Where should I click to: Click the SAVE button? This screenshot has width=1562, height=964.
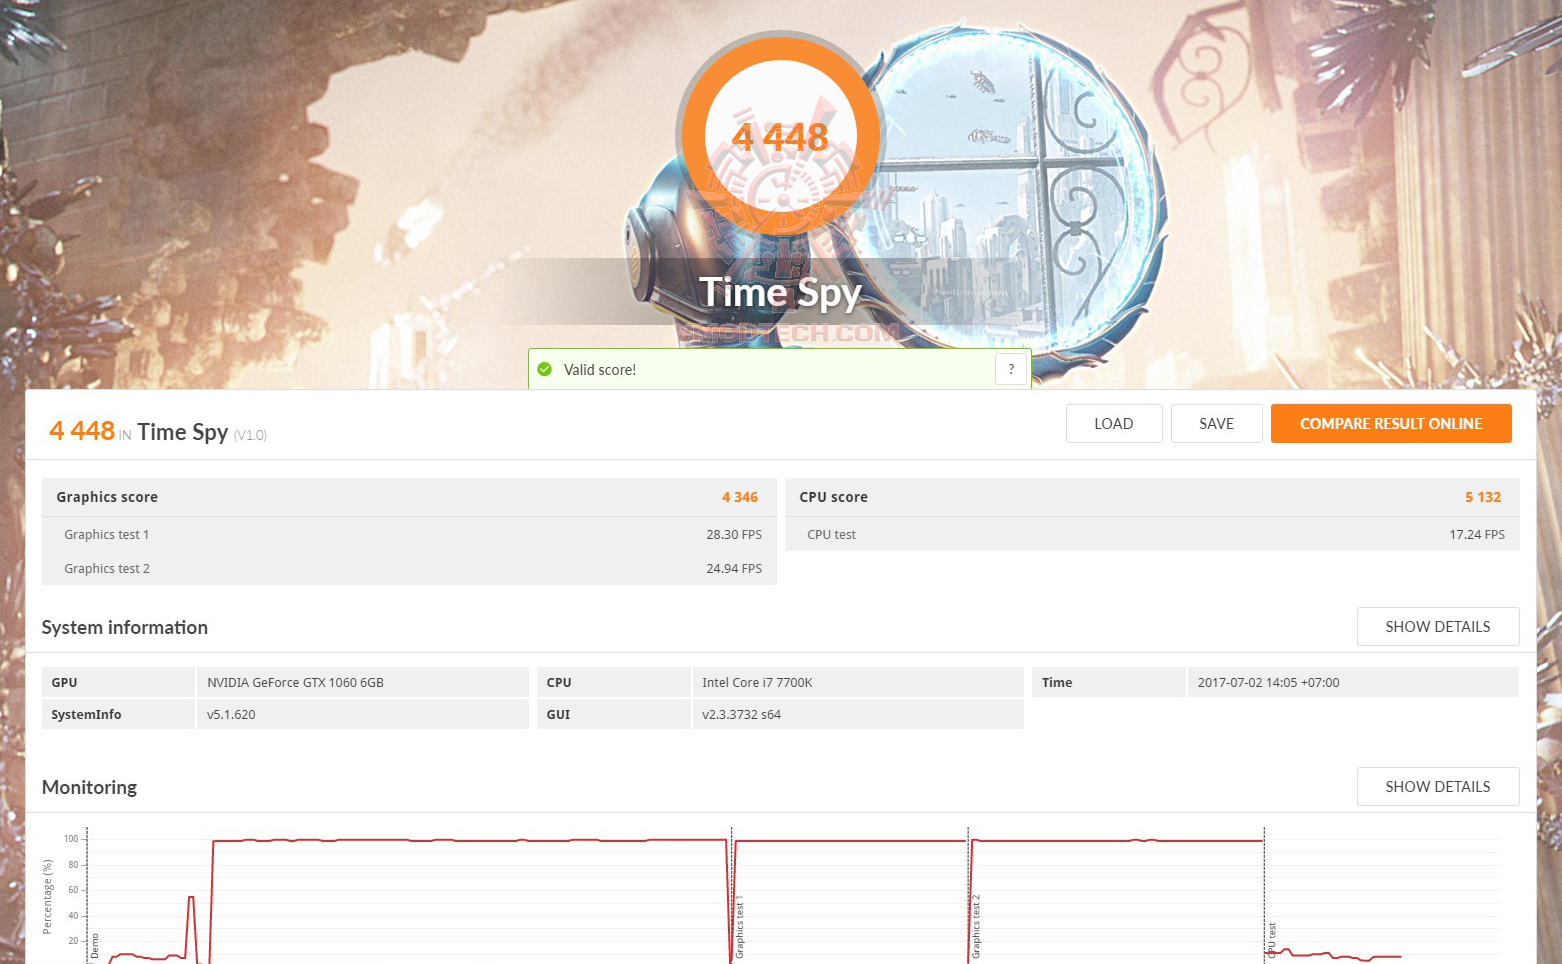click(1216, 423)
